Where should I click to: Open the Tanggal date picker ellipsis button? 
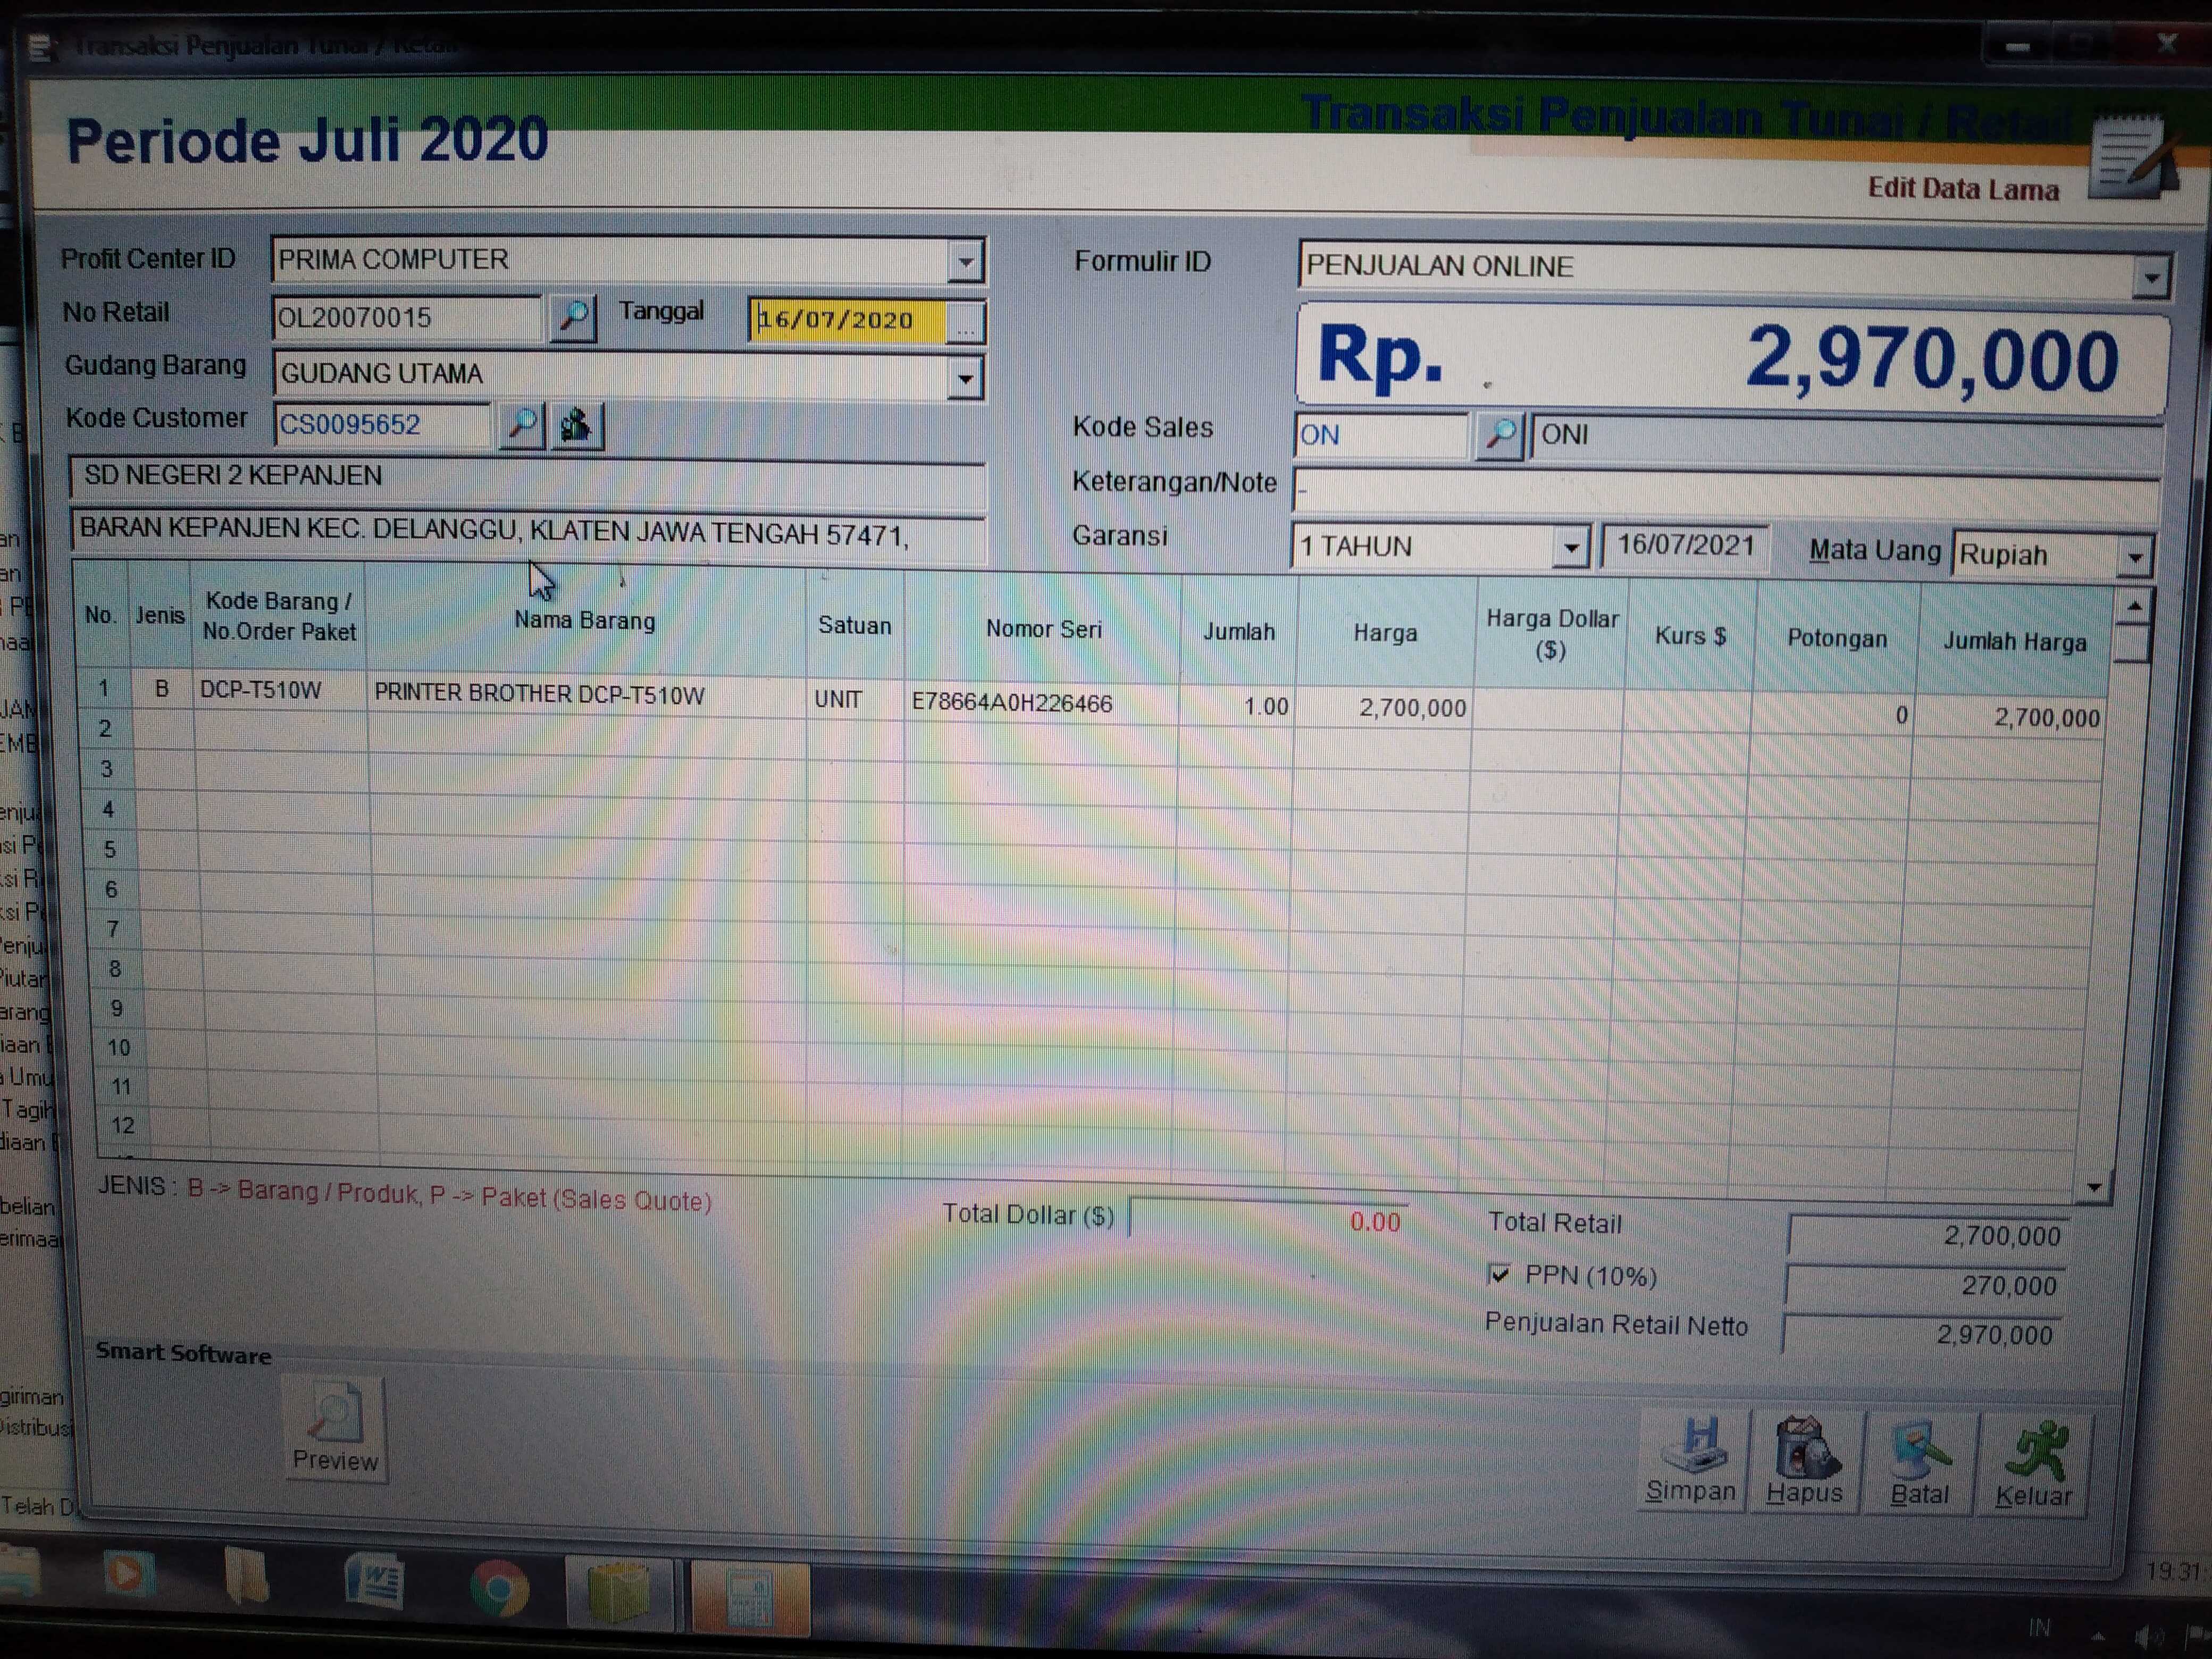[965, 323]
